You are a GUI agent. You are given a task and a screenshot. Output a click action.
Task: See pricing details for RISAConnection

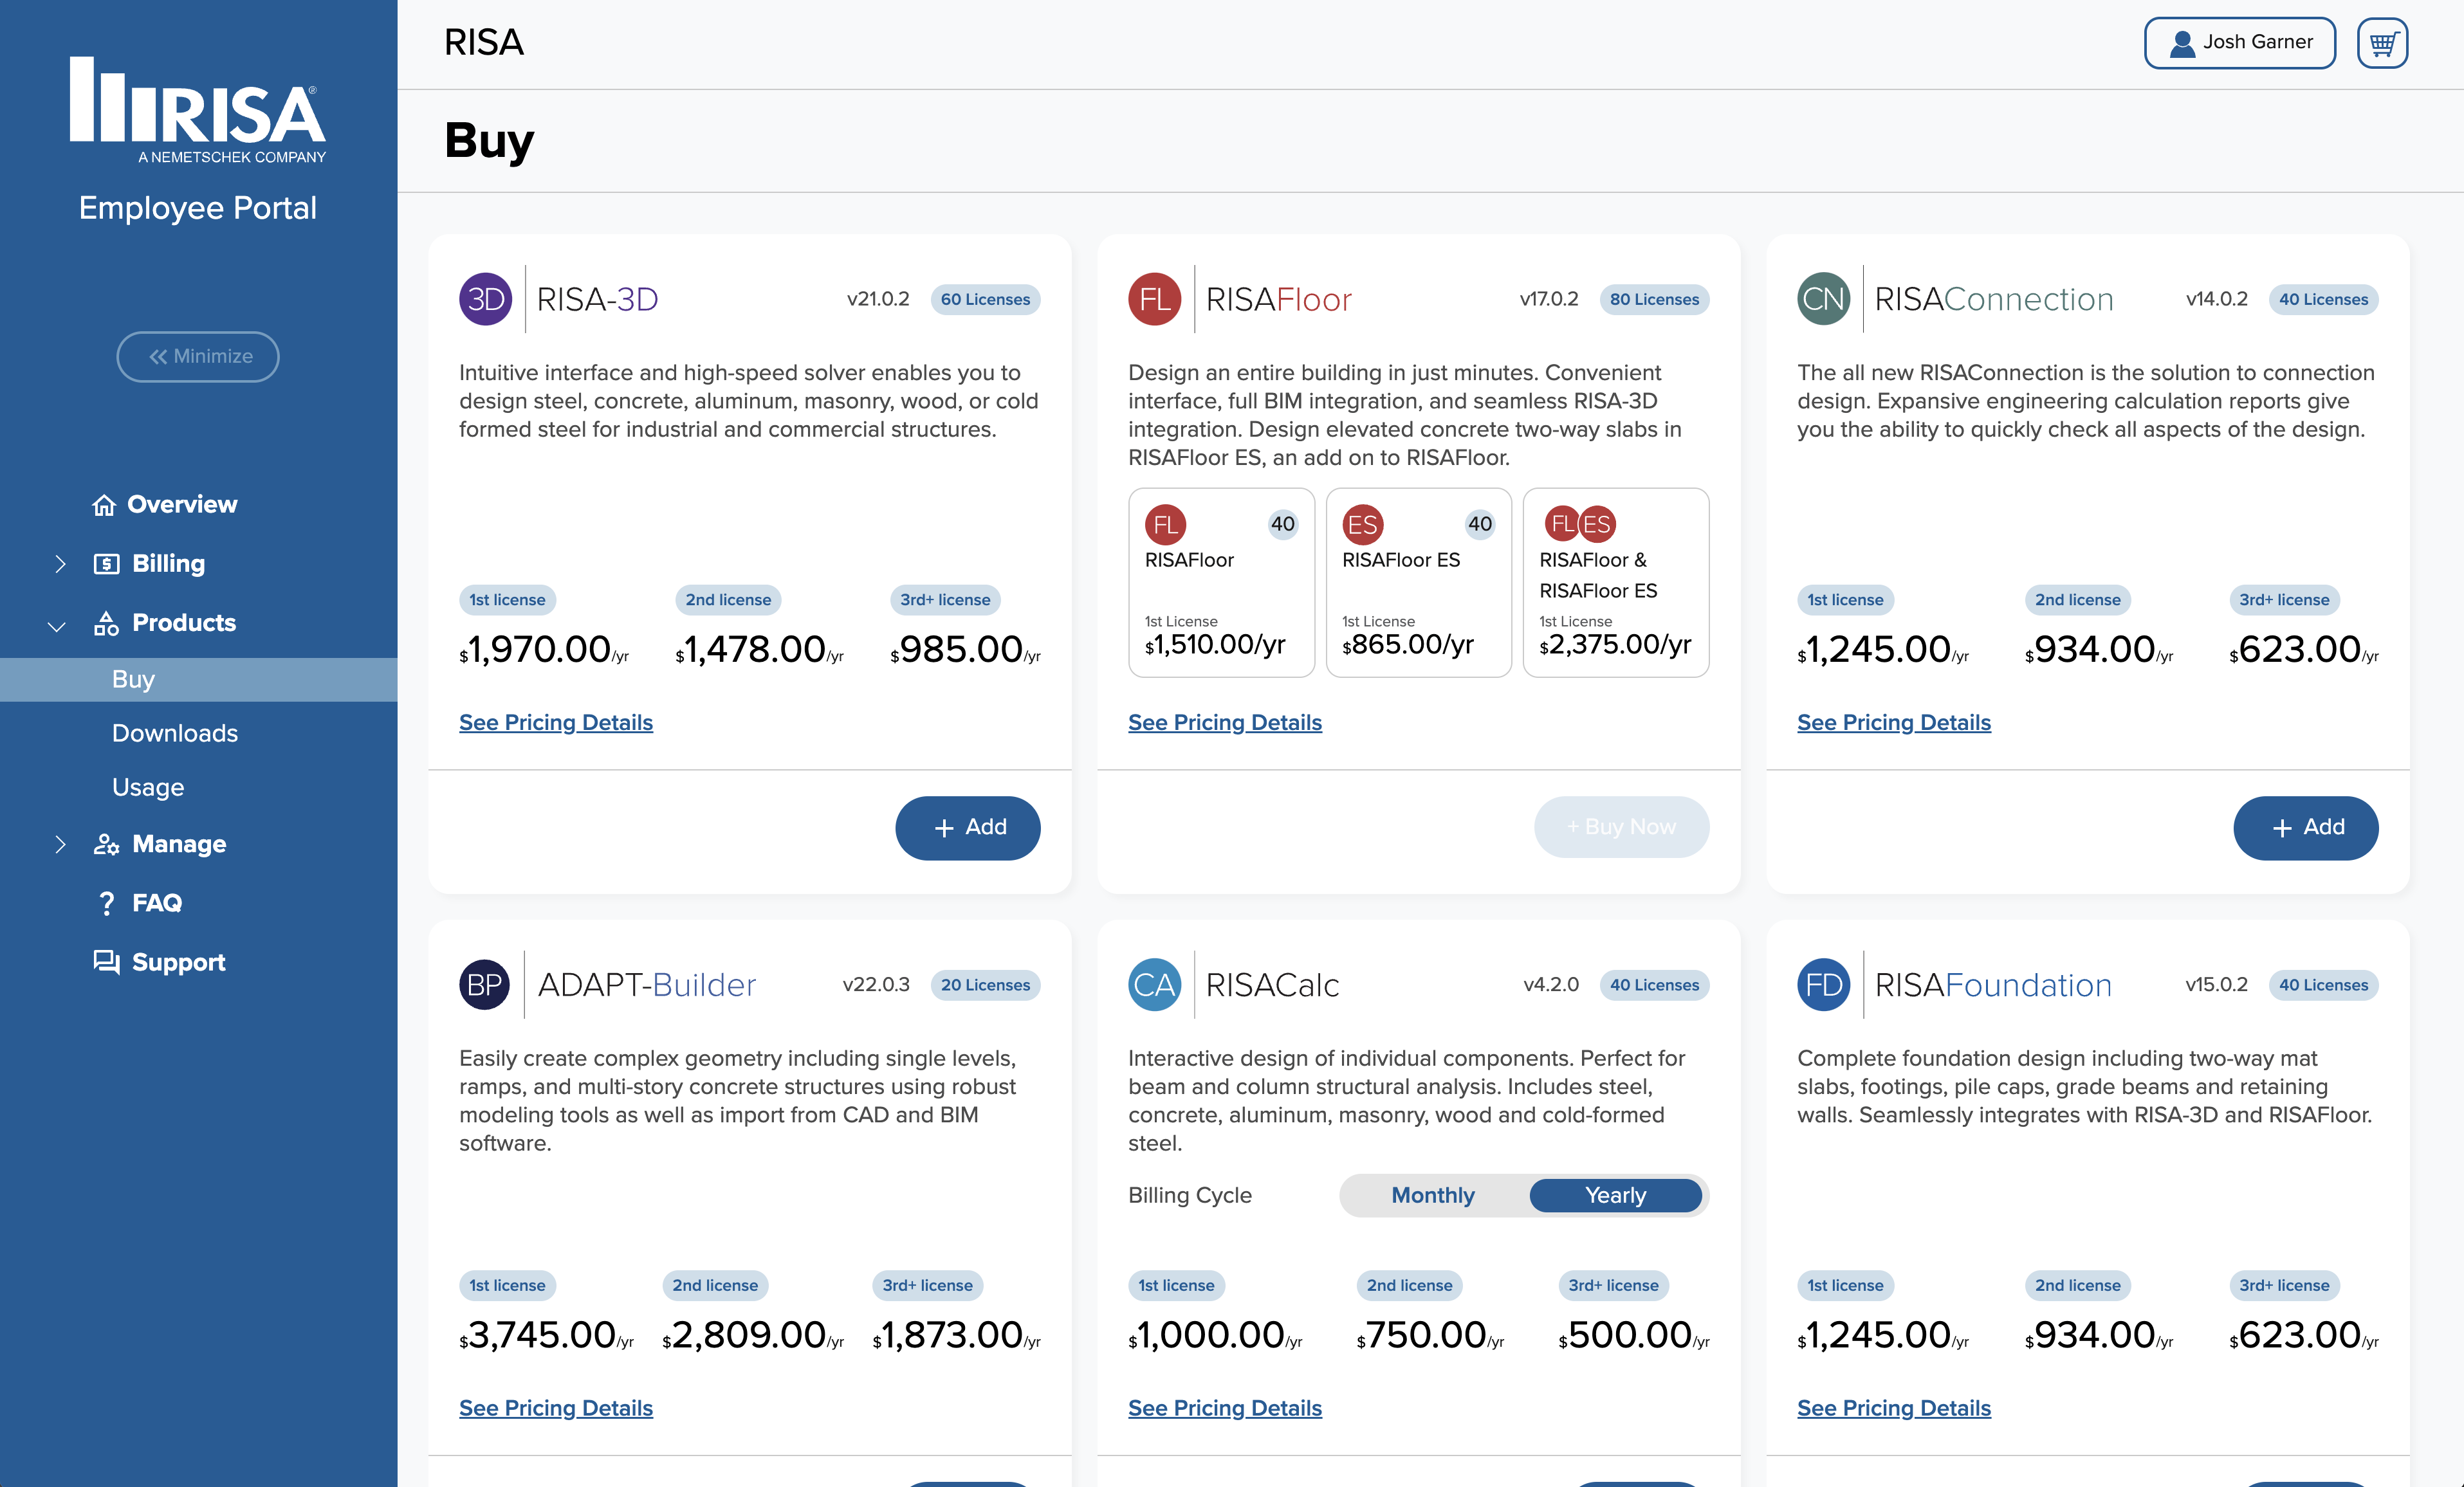point(1893,722)
